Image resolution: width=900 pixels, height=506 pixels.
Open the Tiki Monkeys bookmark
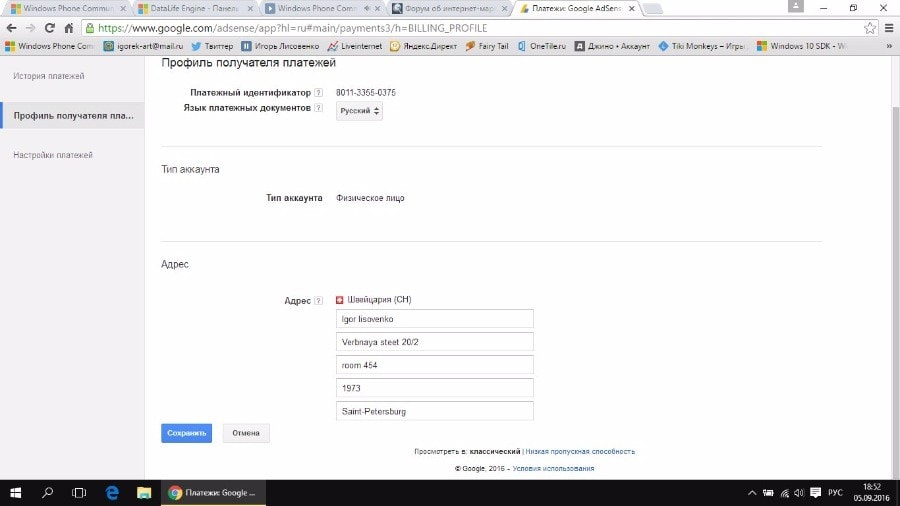[701, 46]
